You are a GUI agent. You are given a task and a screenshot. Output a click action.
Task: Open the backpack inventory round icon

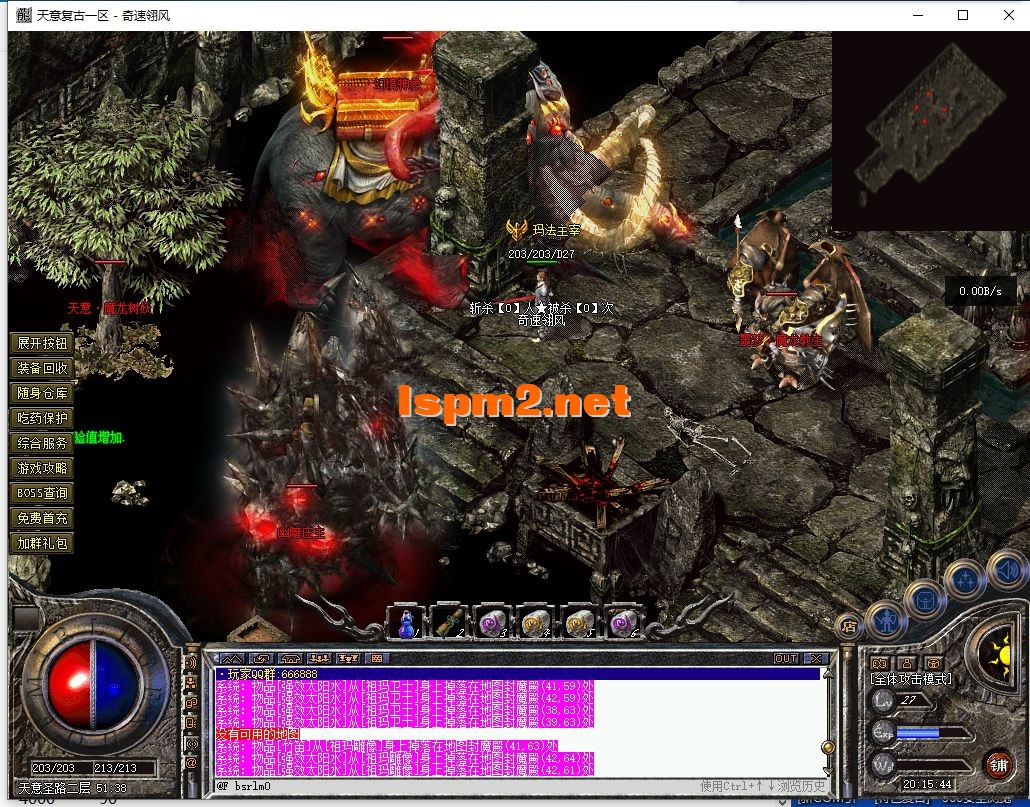(925, 600)
